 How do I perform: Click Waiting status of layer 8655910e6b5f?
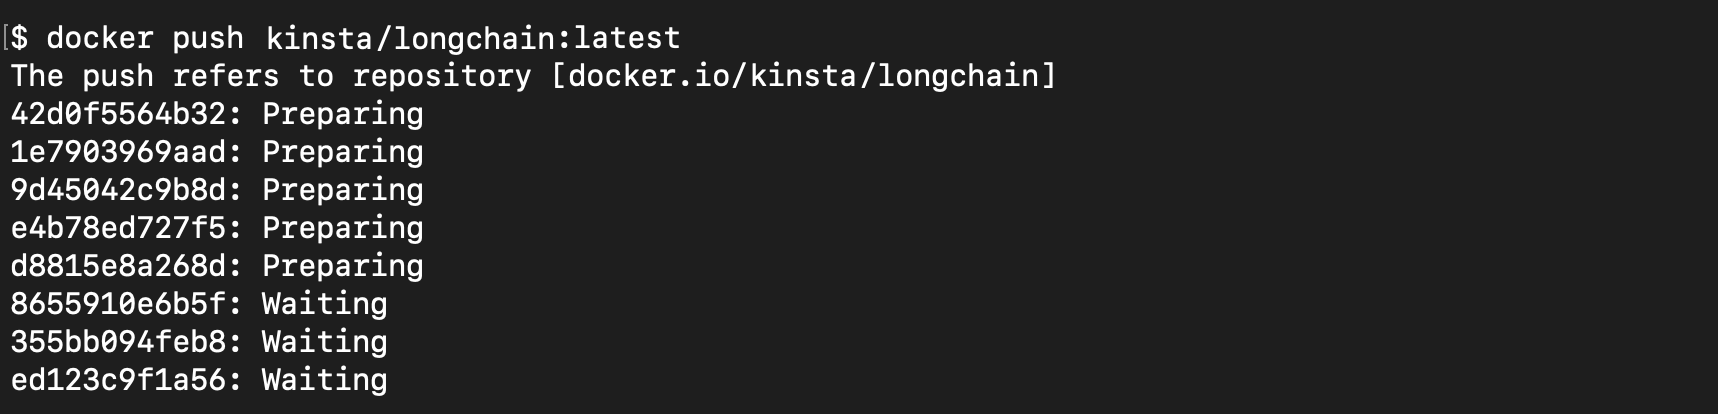[325, 305]
